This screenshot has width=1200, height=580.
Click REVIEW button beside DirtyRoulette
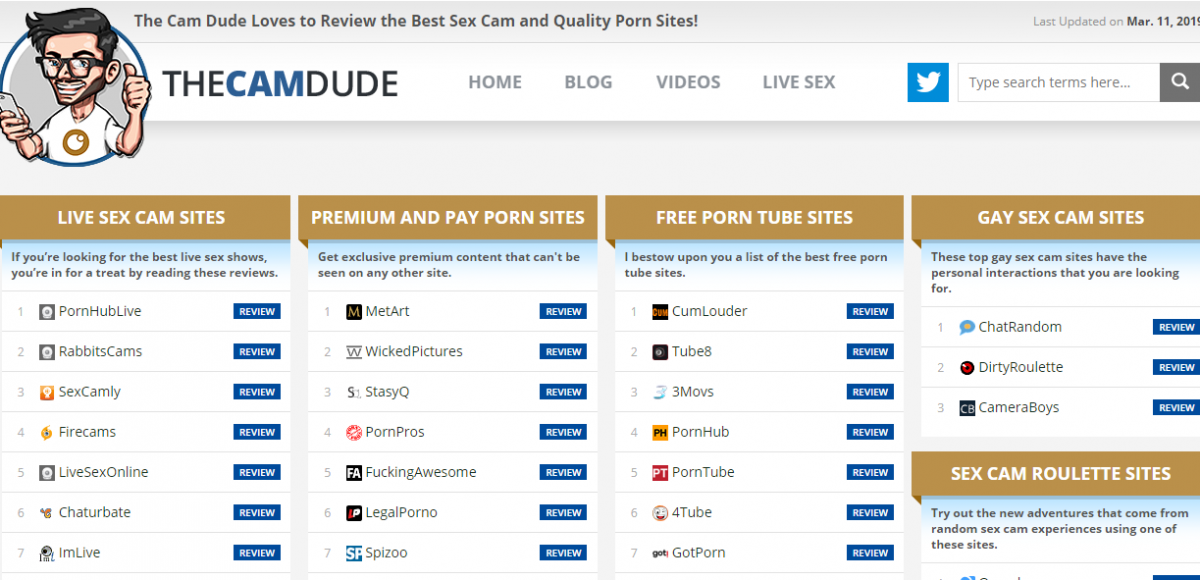click(x=1176, y=367)
